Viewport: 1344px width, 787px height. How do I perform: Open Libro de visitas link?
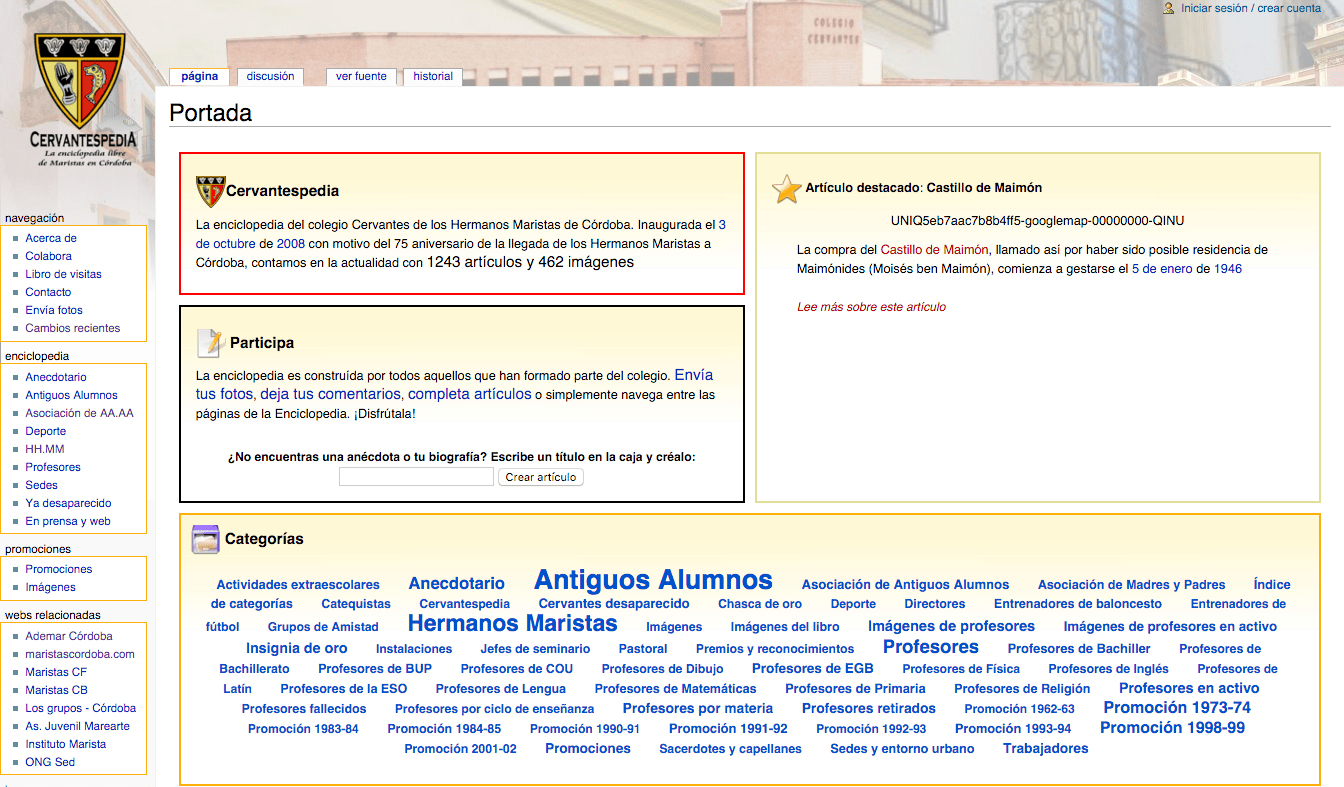click(63, 274)
